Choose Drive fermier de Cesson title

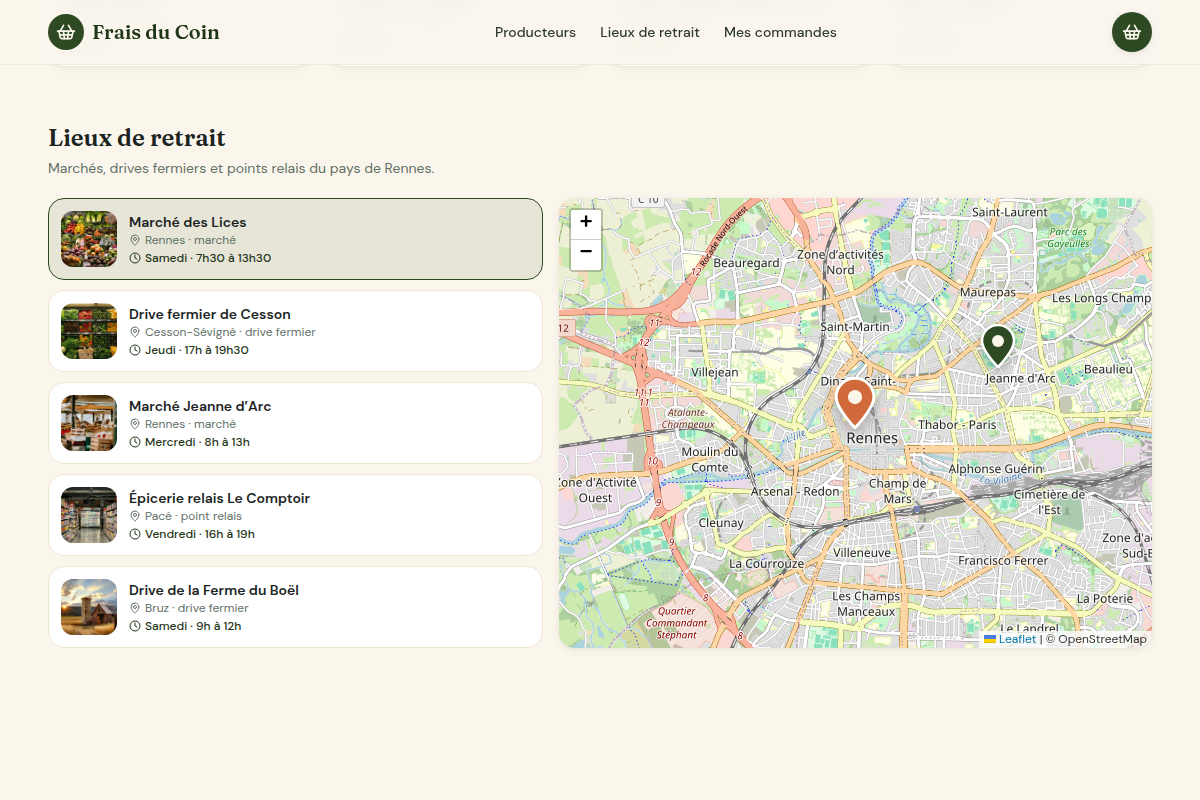coord(210,314)
